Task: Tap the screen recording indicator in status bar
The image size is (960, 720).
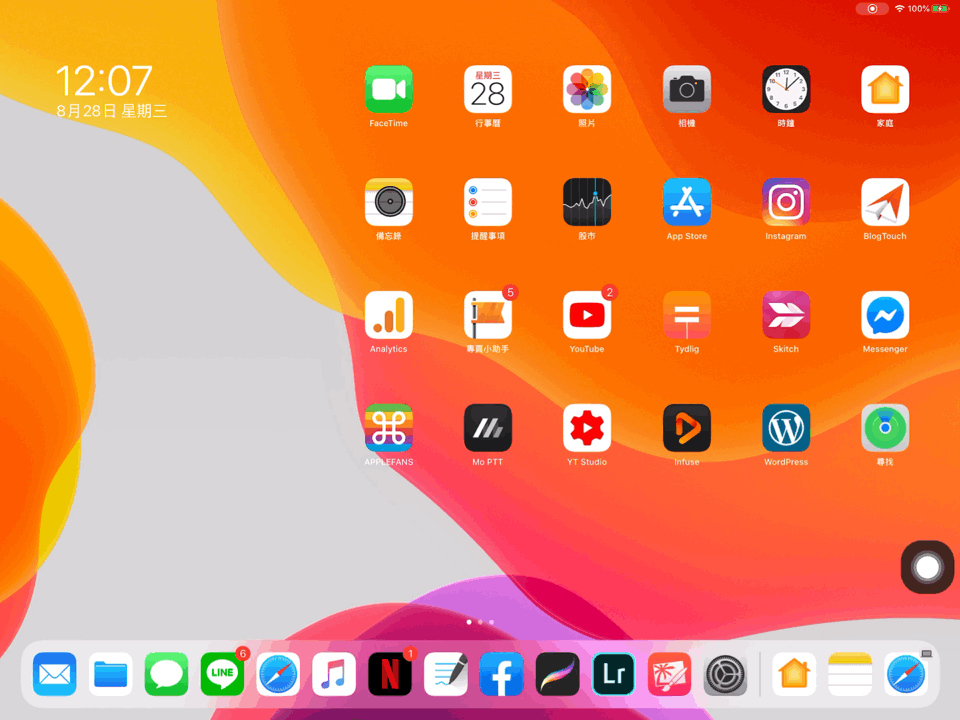Action: coord(872,9)
